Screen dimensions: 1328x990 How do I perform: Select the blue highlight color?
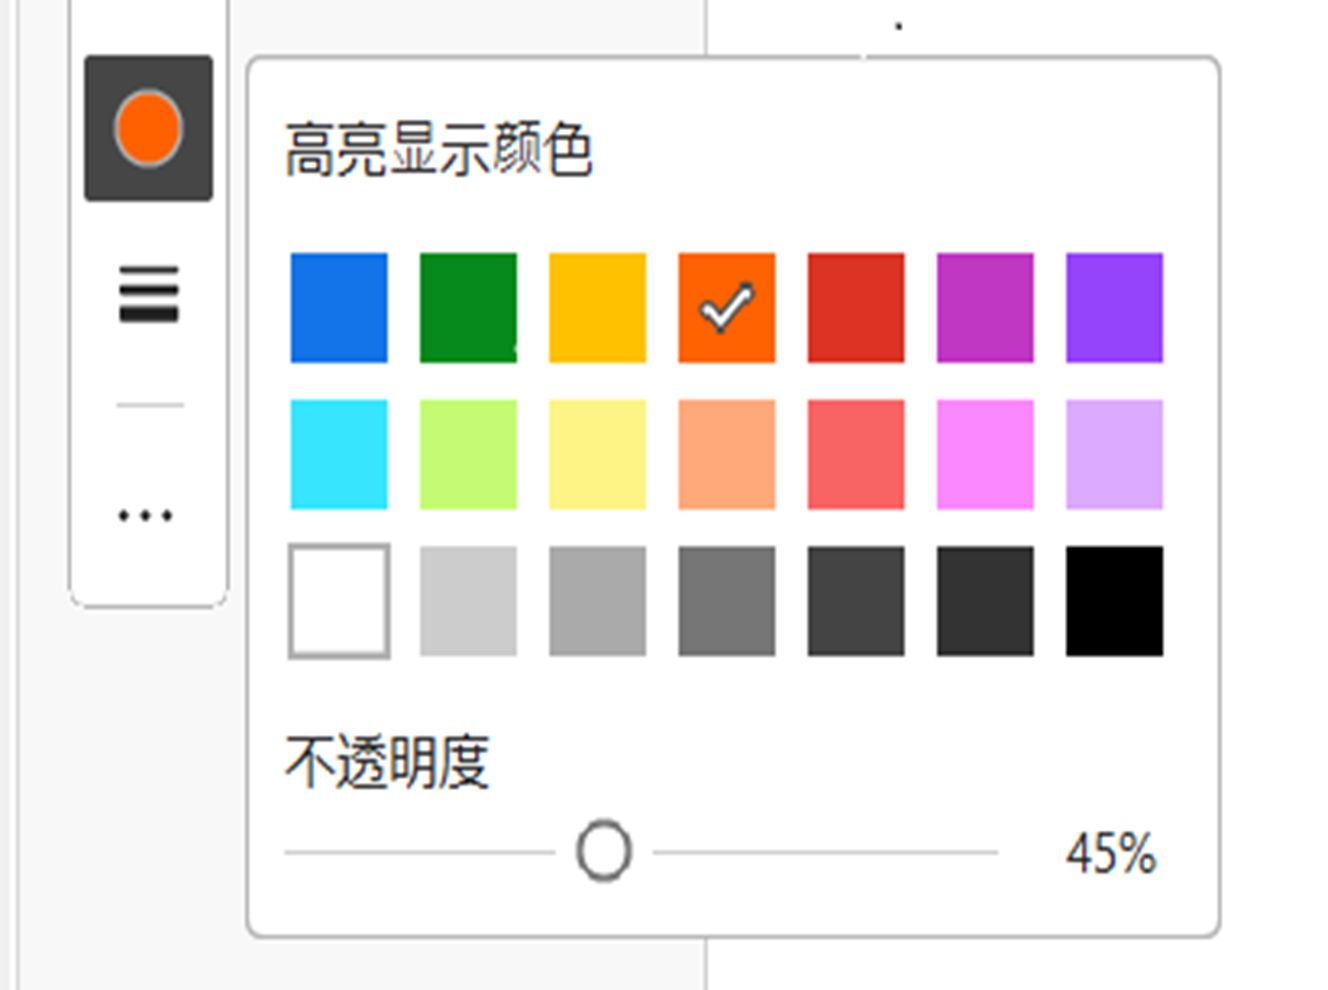[x=337, y=306]
